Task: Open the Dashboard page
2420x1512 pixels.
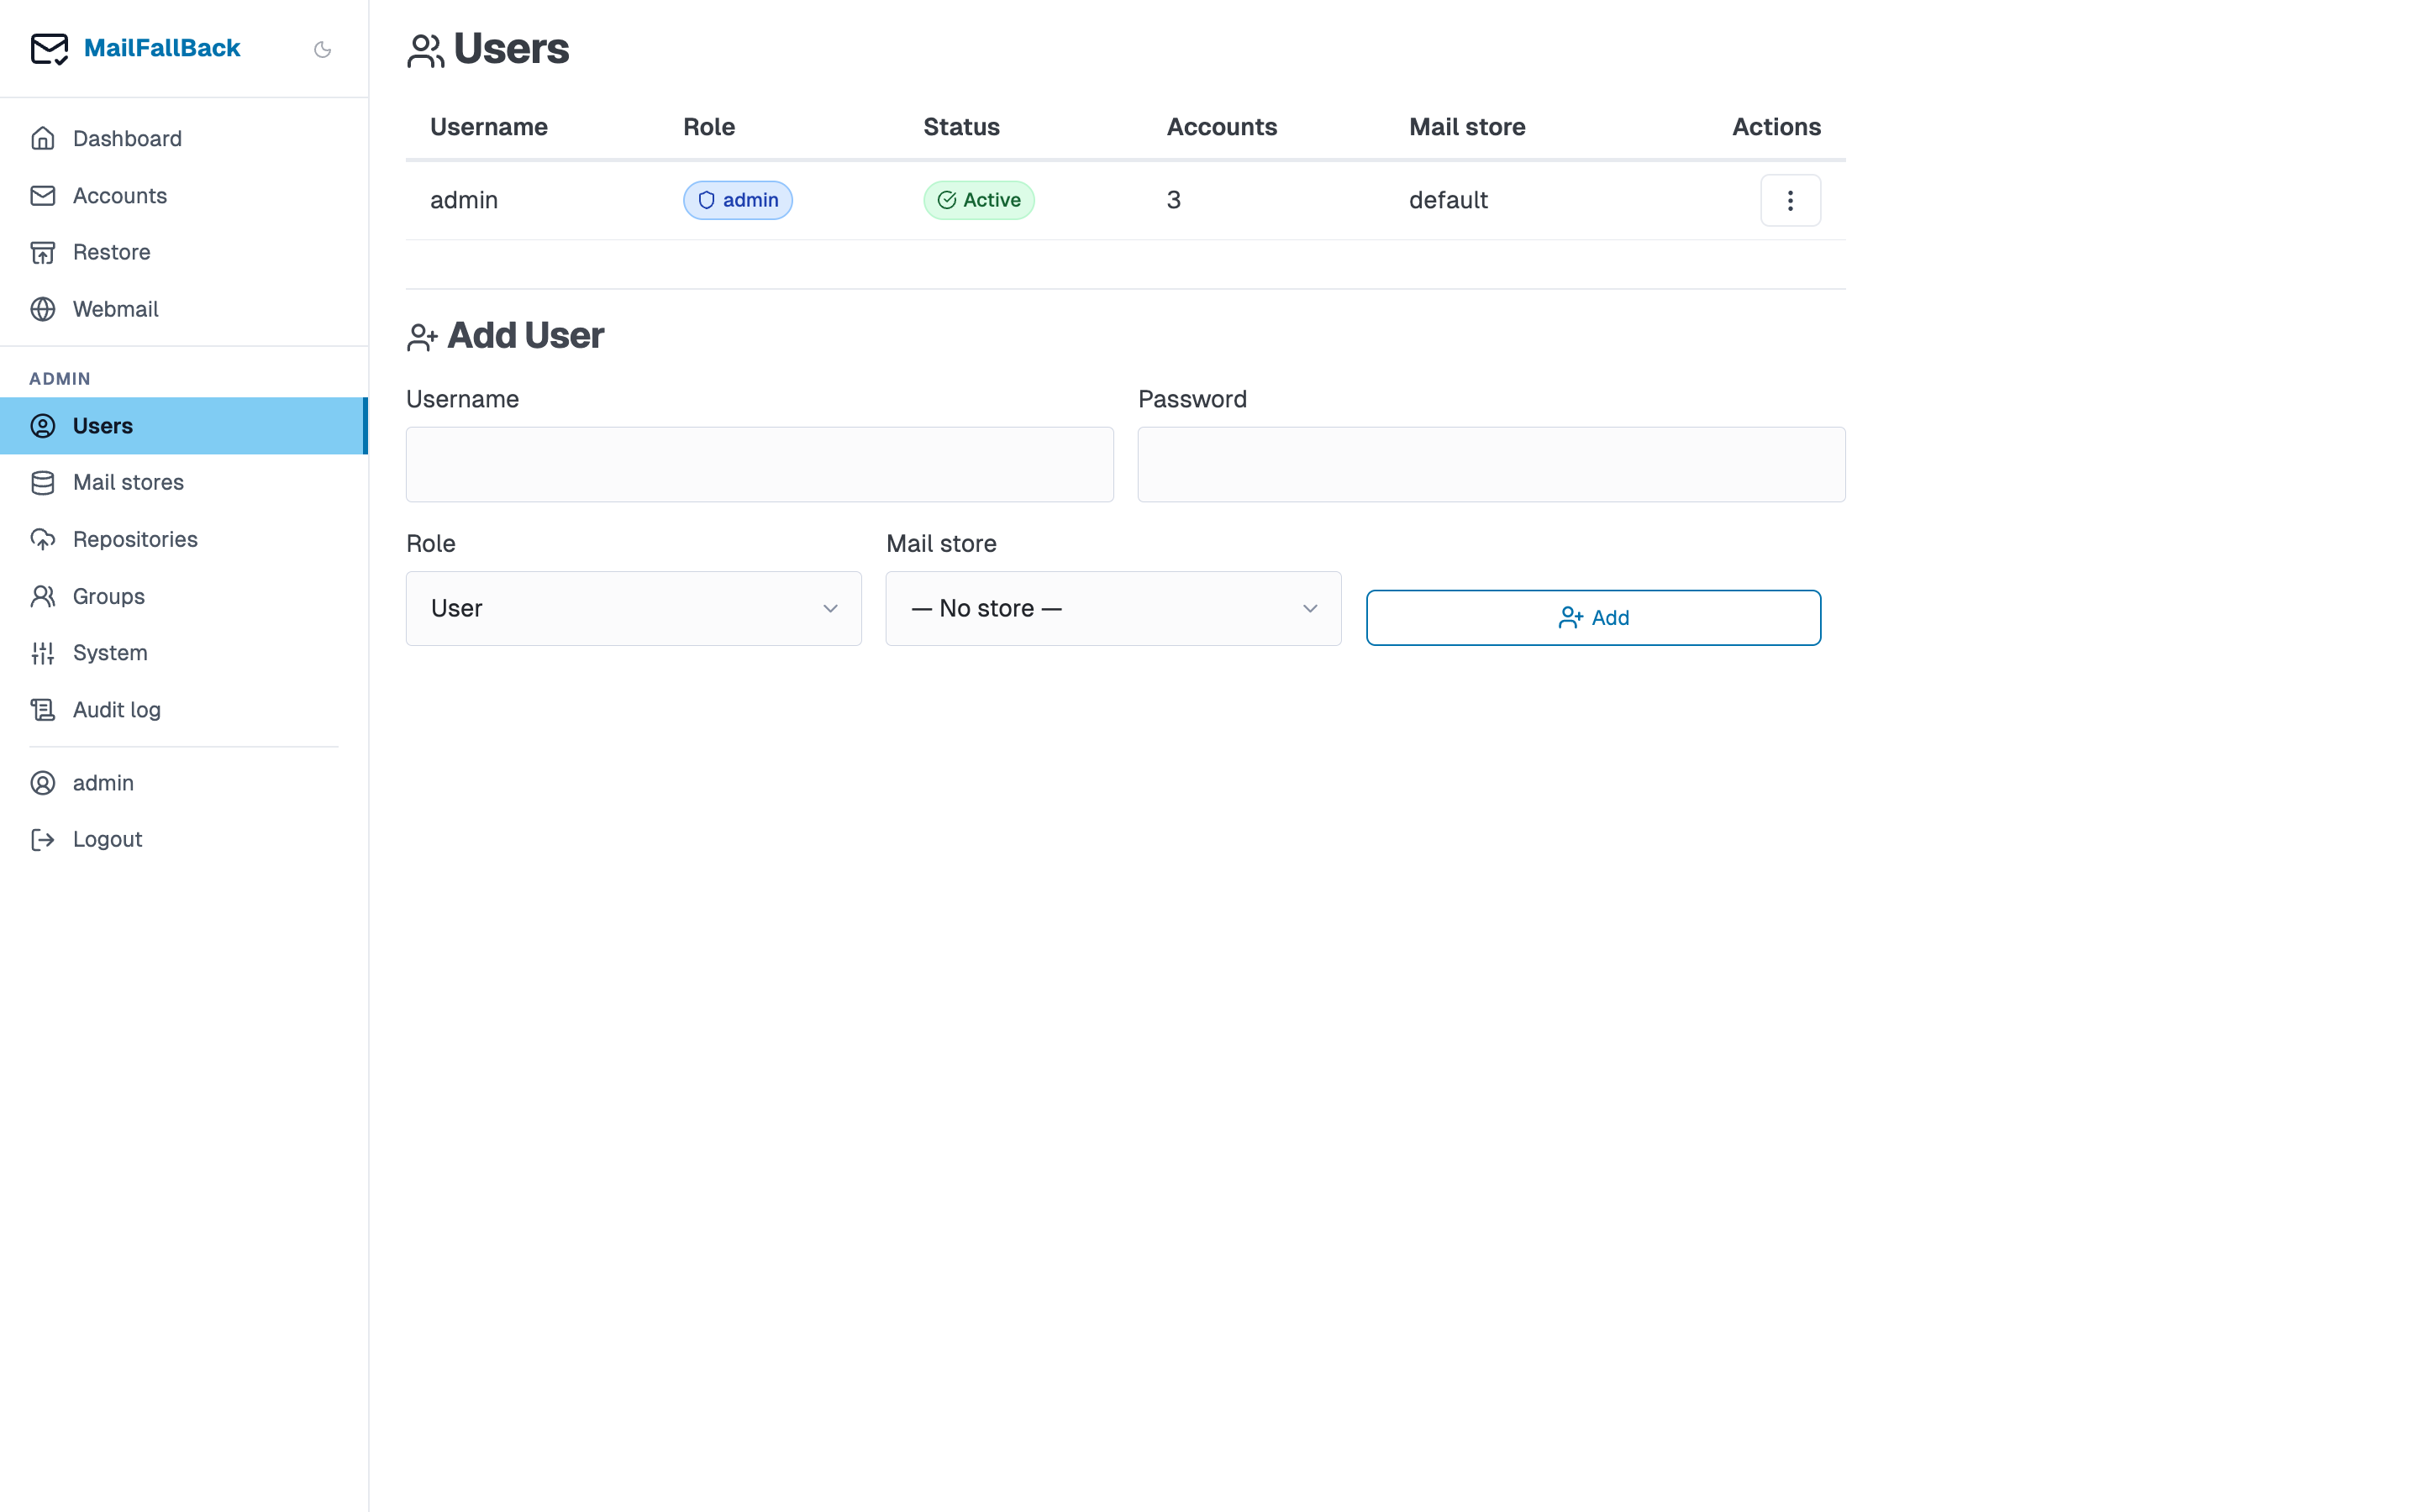Action: [184, 138]
